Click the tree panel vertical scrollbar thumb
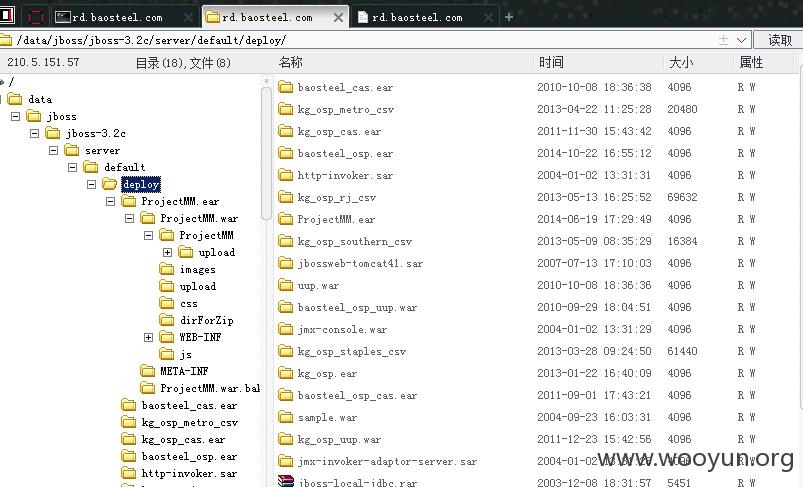This screenshot has height=487, width=803. tap(266, 153)
